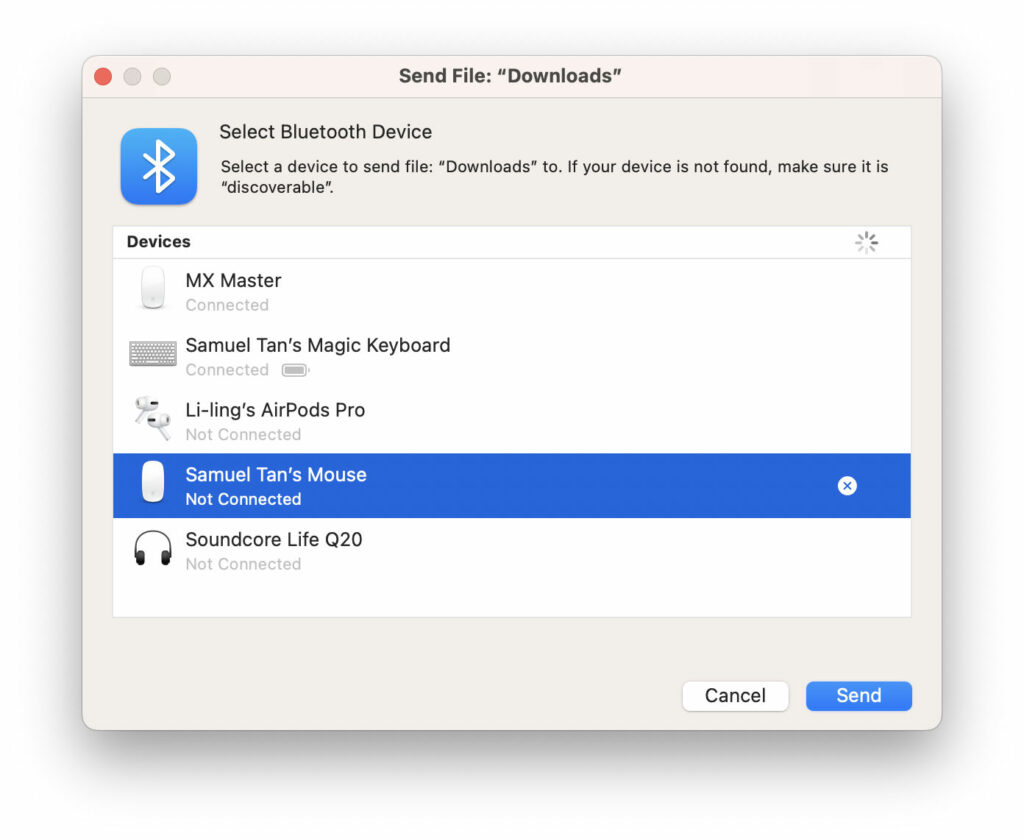
Task: Click the Soundcore headphones icon
Action: tap(152, 548)
